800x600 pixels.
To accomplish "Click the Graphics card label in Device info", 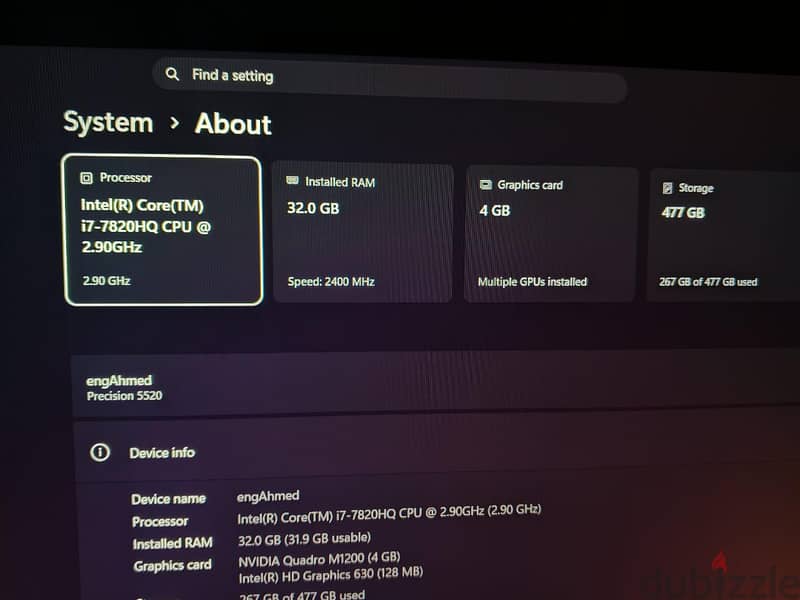I will point(172,566).
